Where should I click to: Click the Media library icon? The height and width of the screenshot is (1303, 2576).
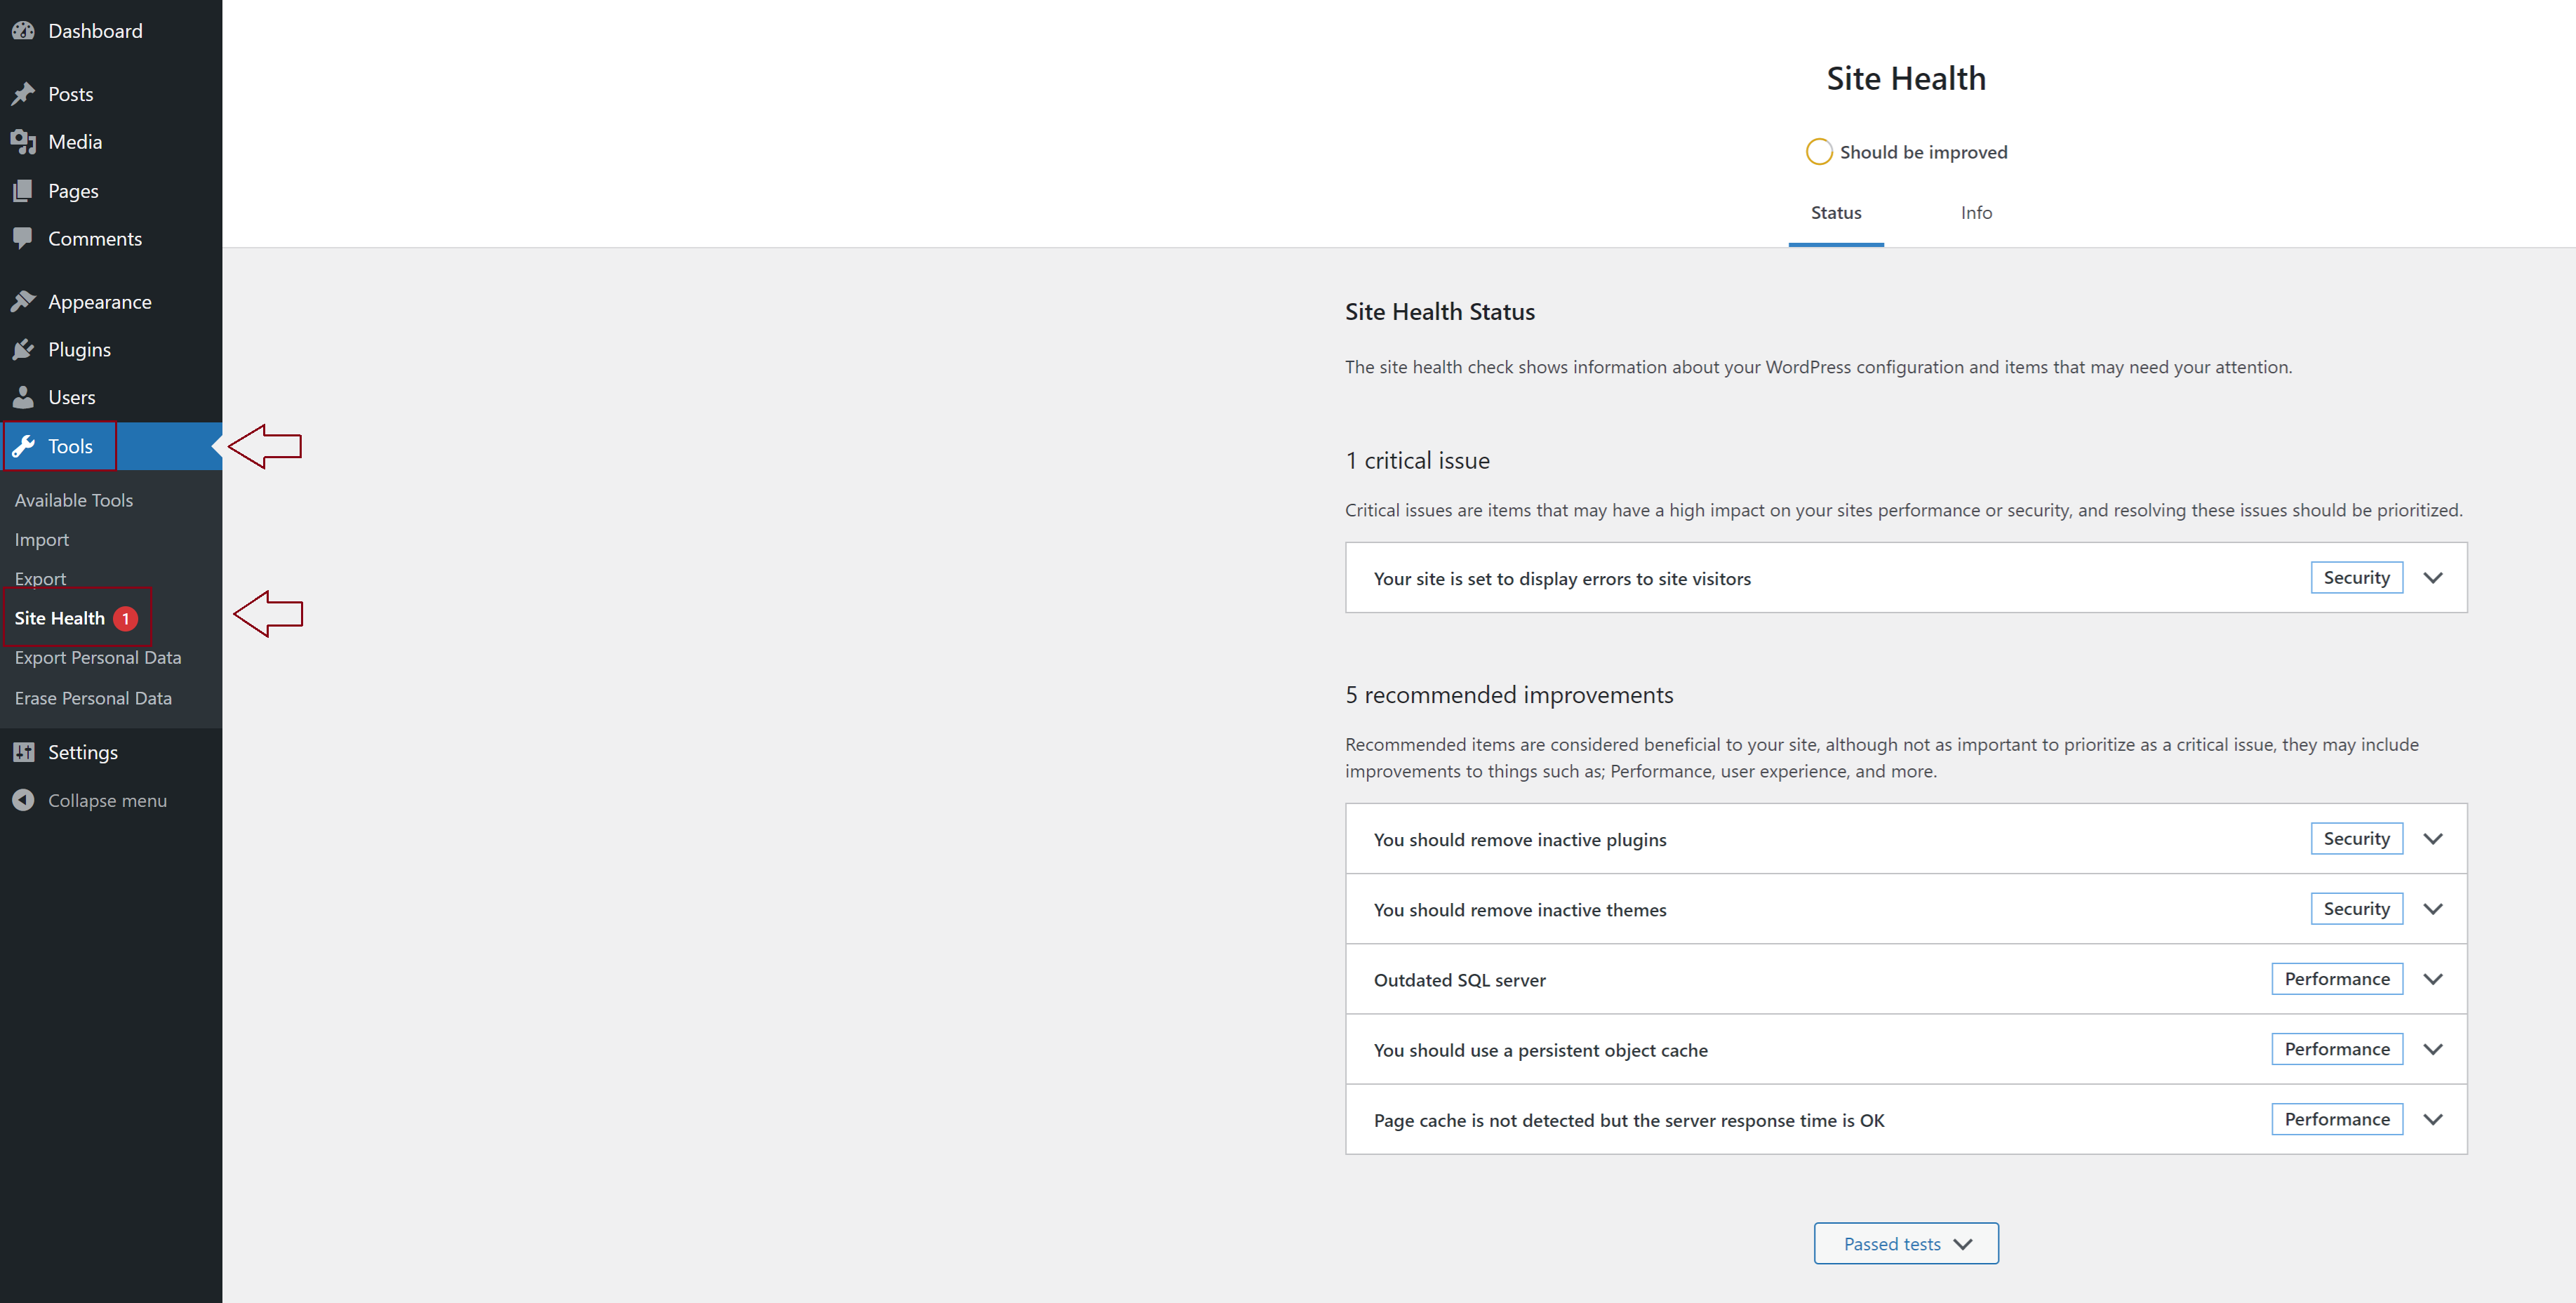click(x=23, y=142)
